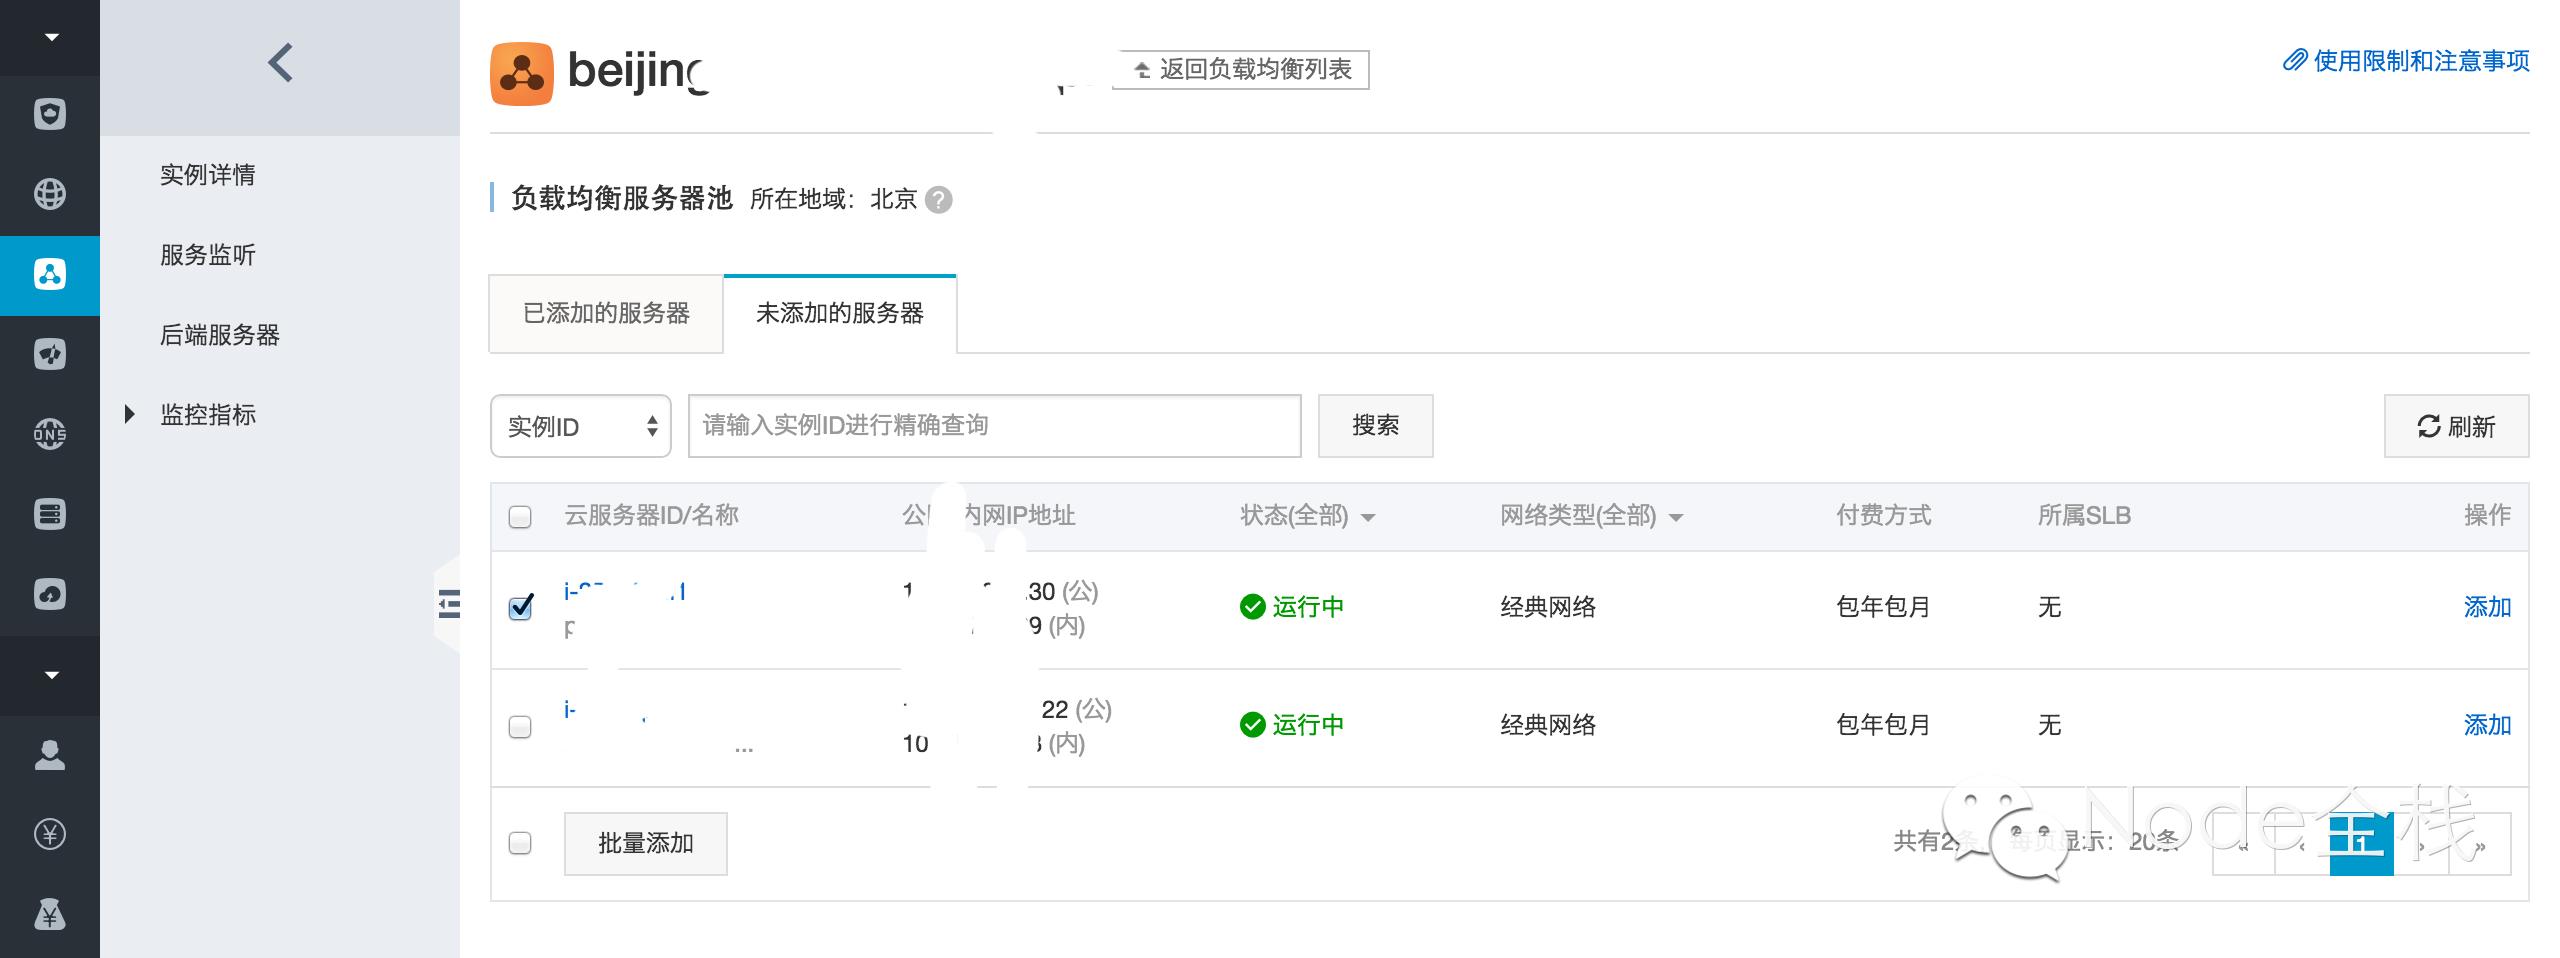
Task: Open the yen billing circle icon
Action: coord(50,834)
